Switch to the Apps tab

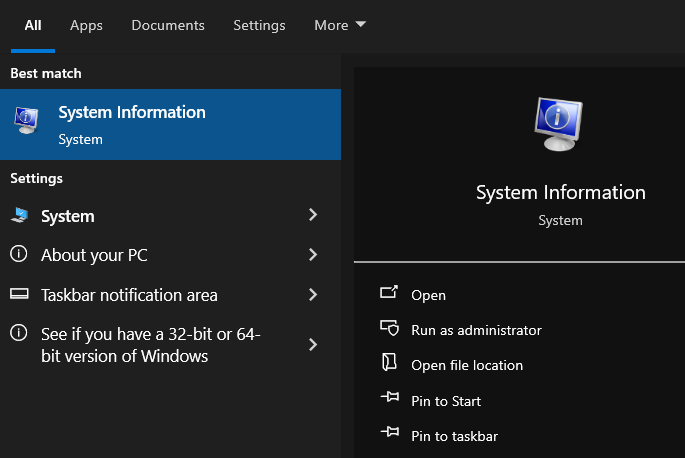(x=86, y=25)
